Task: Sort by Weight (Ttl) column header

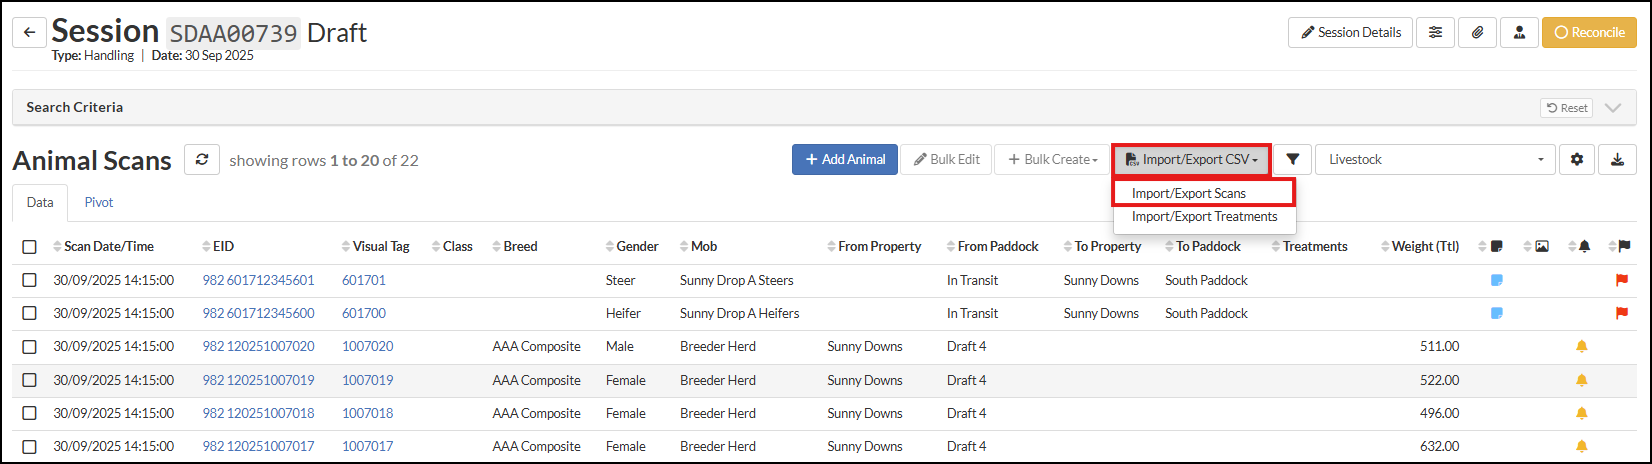Action: [x=1424, y=247]
